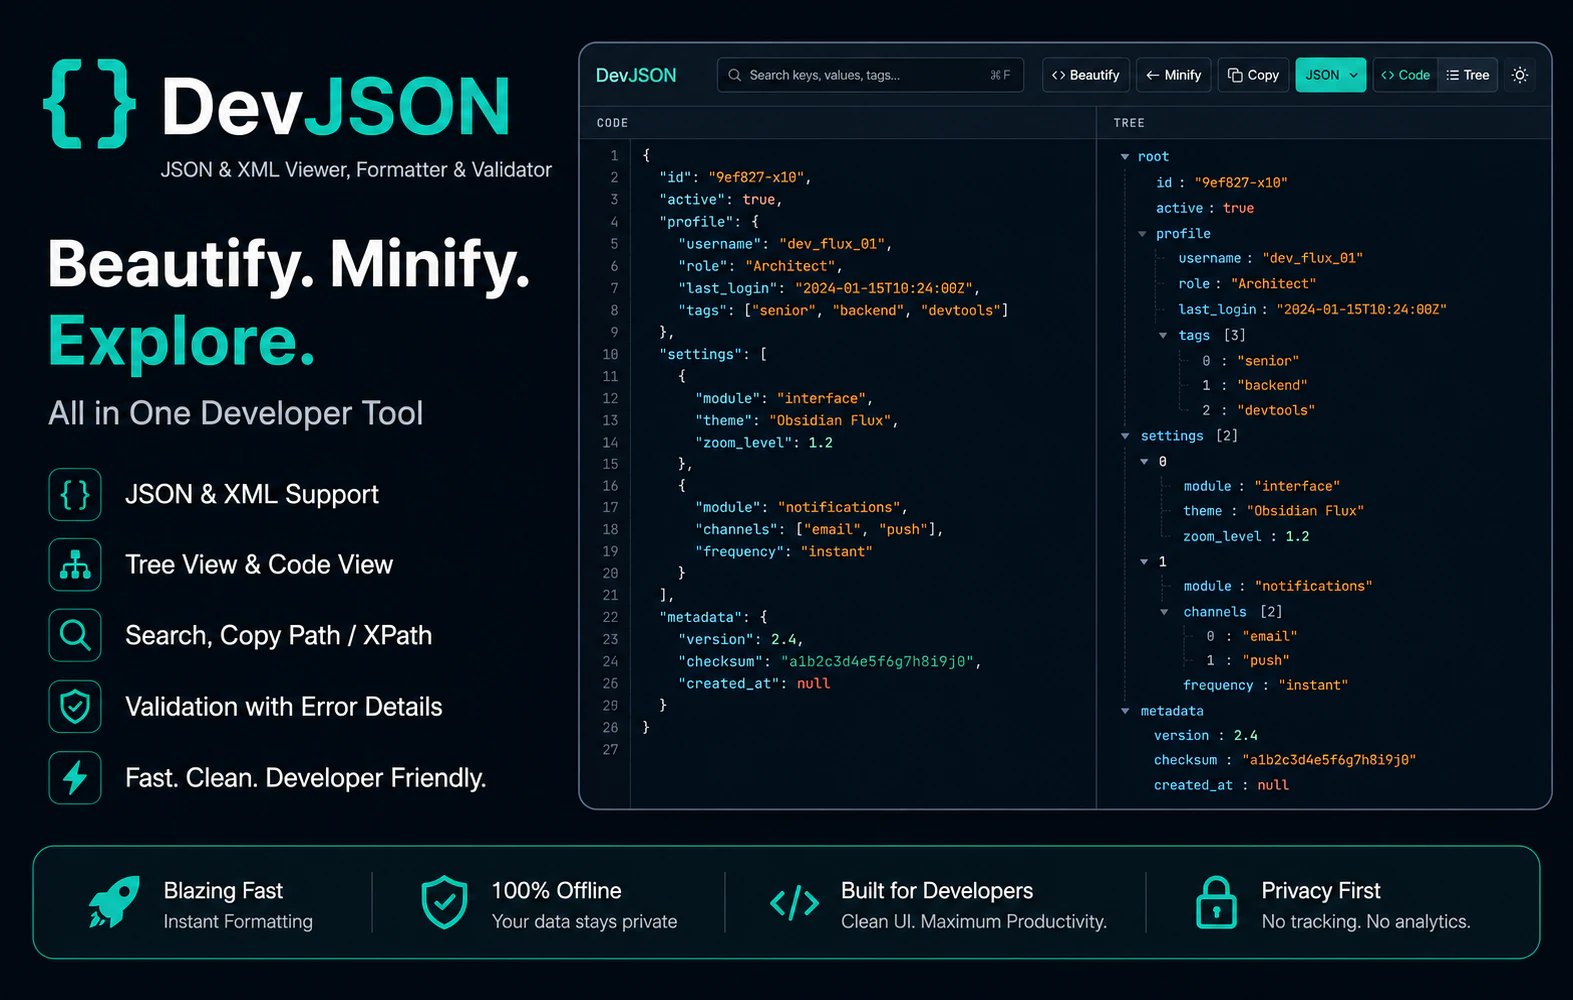Image resolution: width=1573 pixels, height=1000 pixels.
Task: Click the "9ef827-x10" value in the code
Action: (757, 178)
